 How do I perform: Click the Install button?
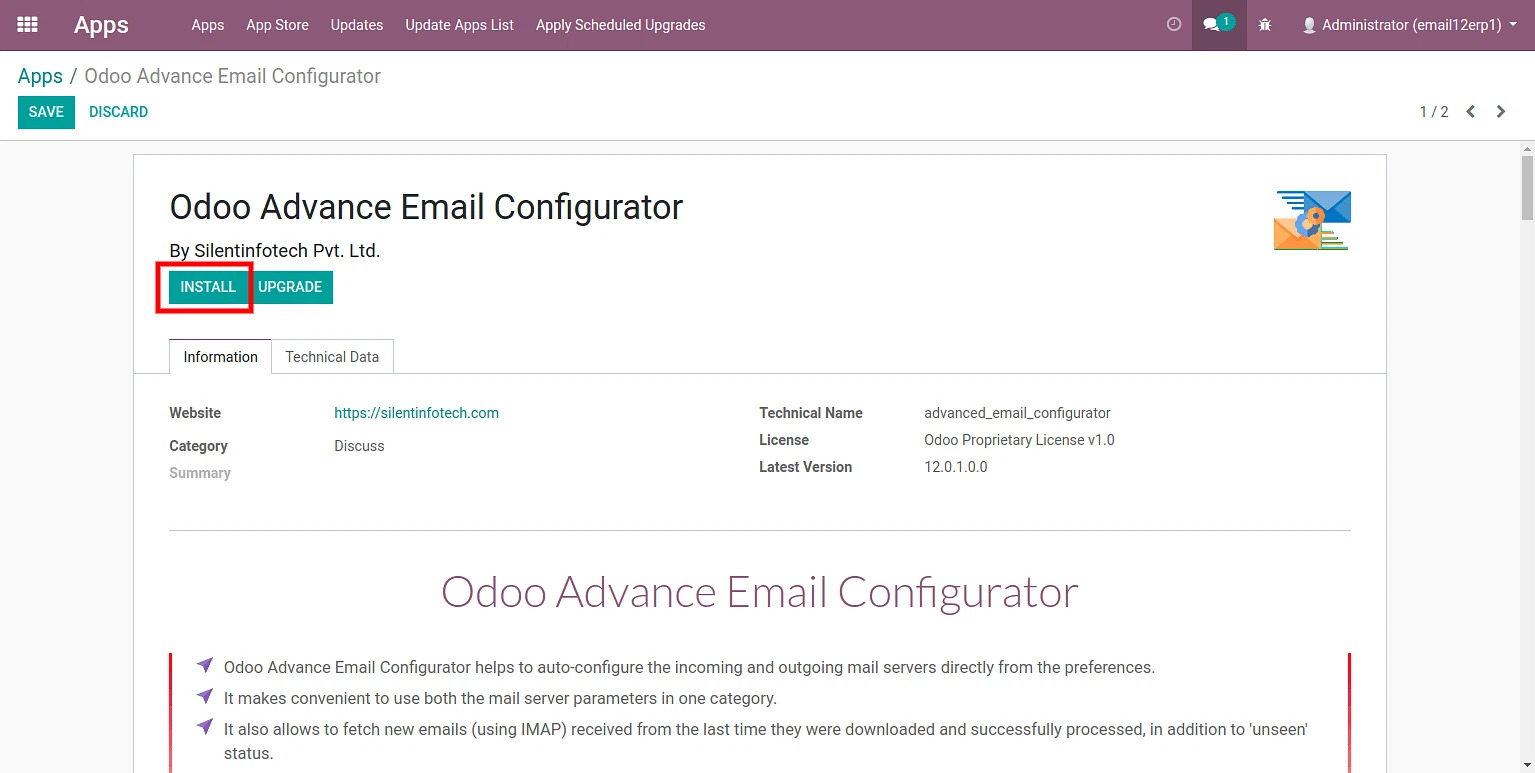208,287
